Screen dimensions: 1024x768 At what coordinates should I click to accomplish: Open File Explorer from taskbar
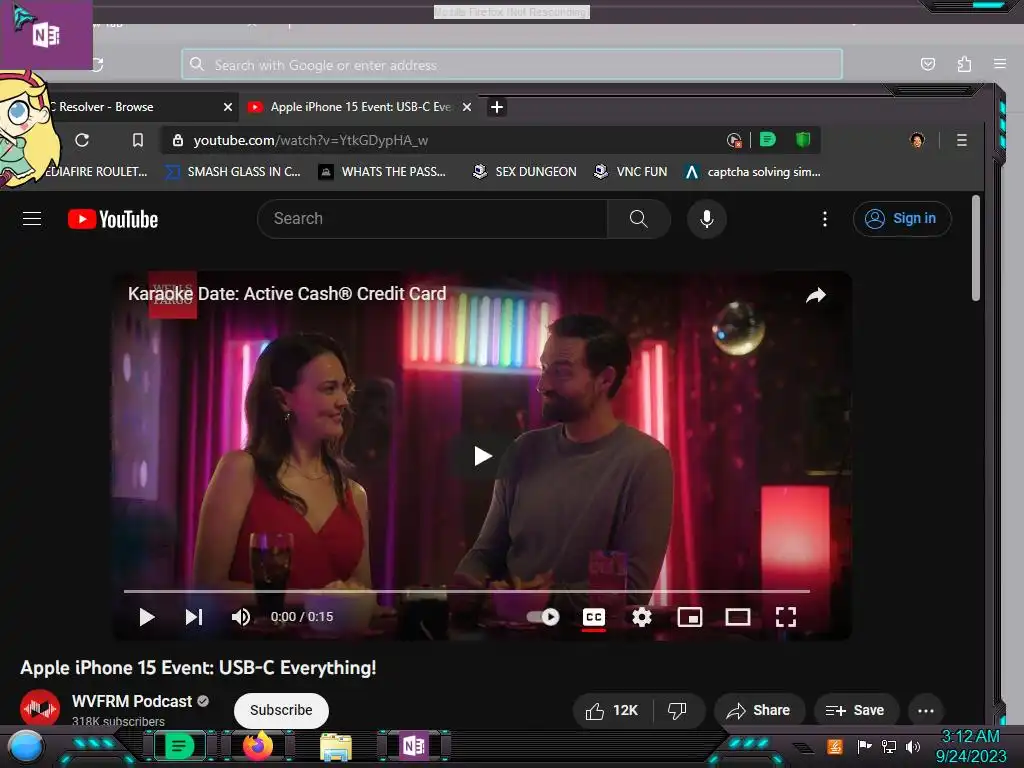[x=336, y=746]
